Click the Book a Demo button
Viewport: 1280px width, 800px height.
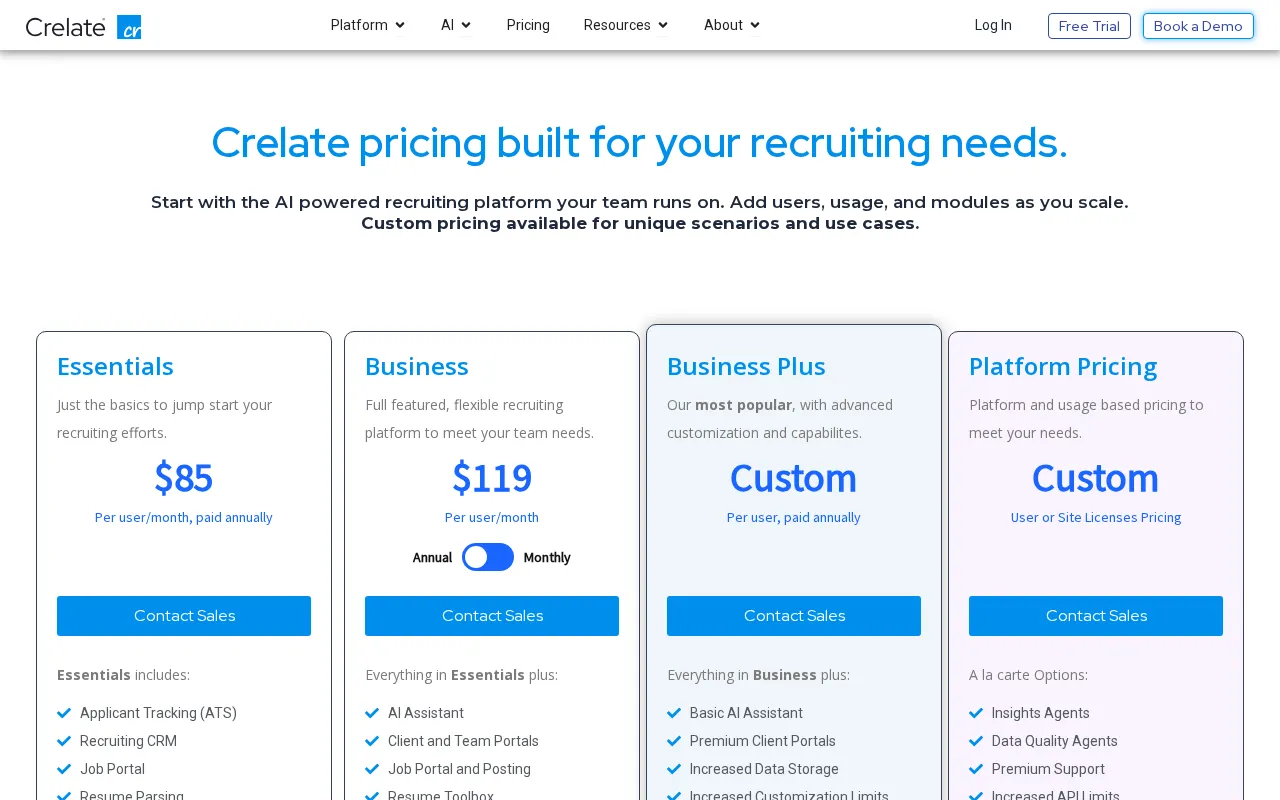(x=1198, y=26)
